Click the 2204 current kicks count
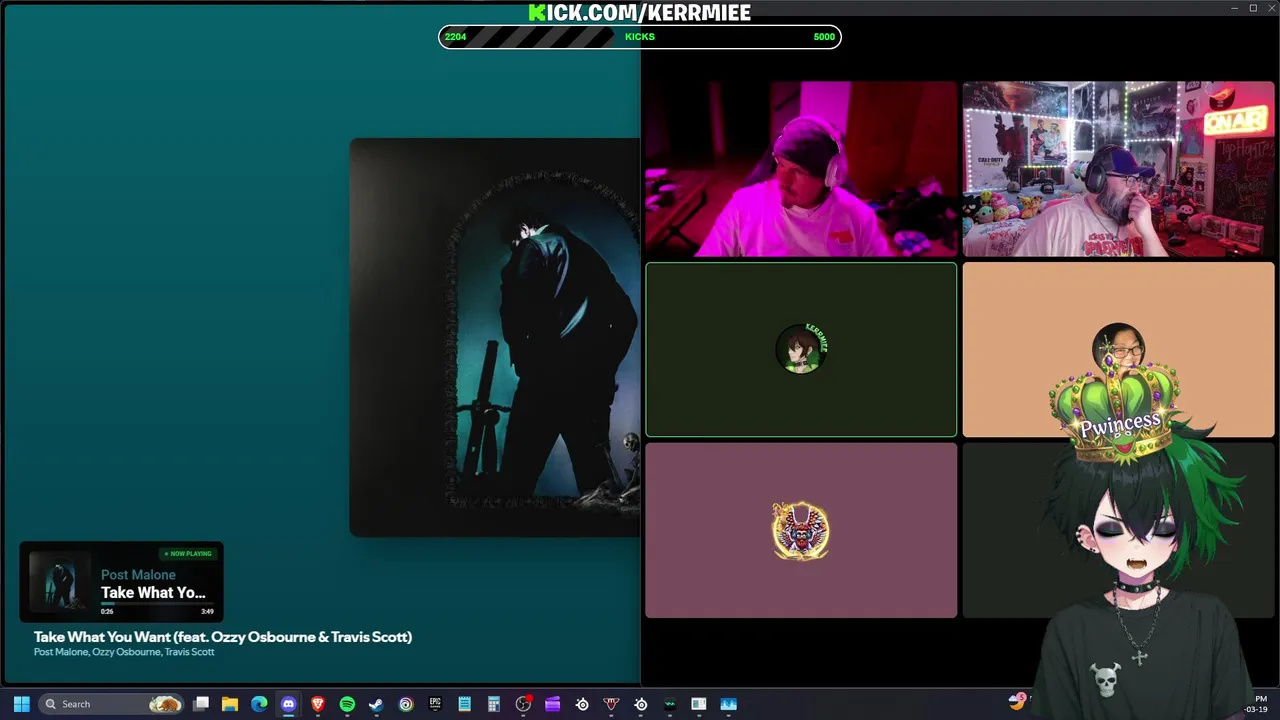The image size is (1280, 720). pyautogui.click(x=455, y=37)
